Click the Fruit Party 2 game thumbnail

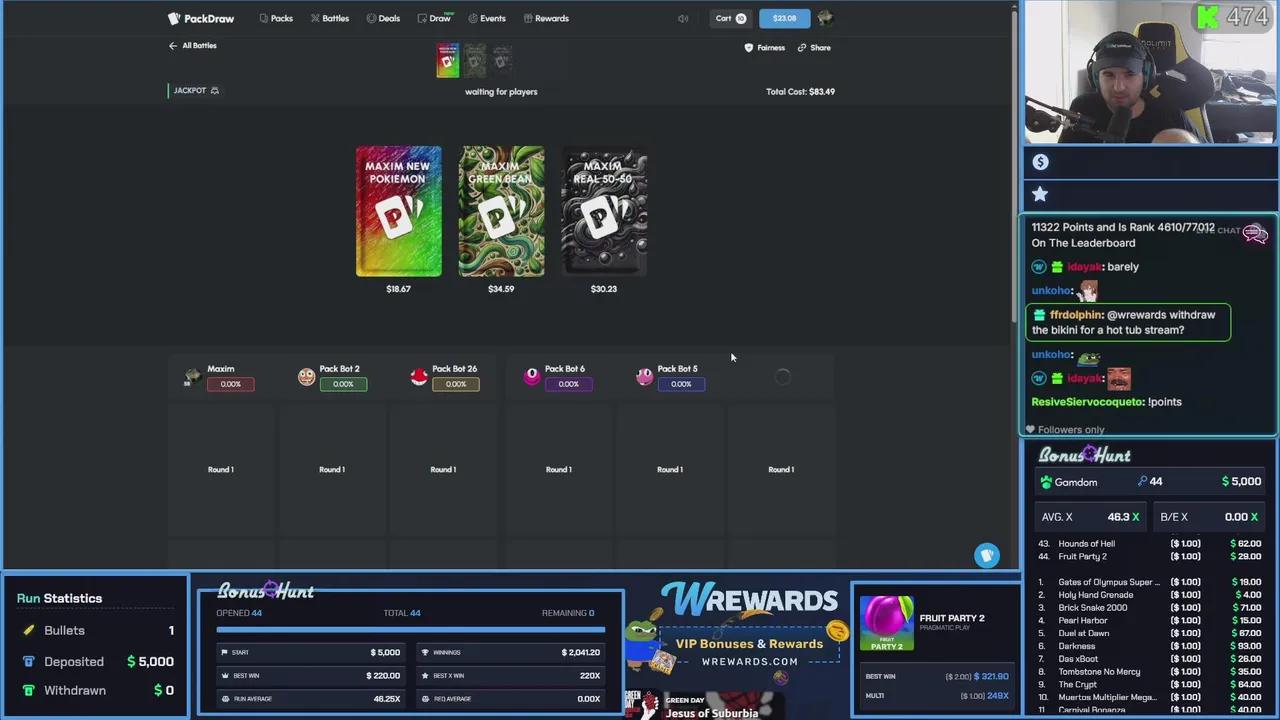coord(886,624)
